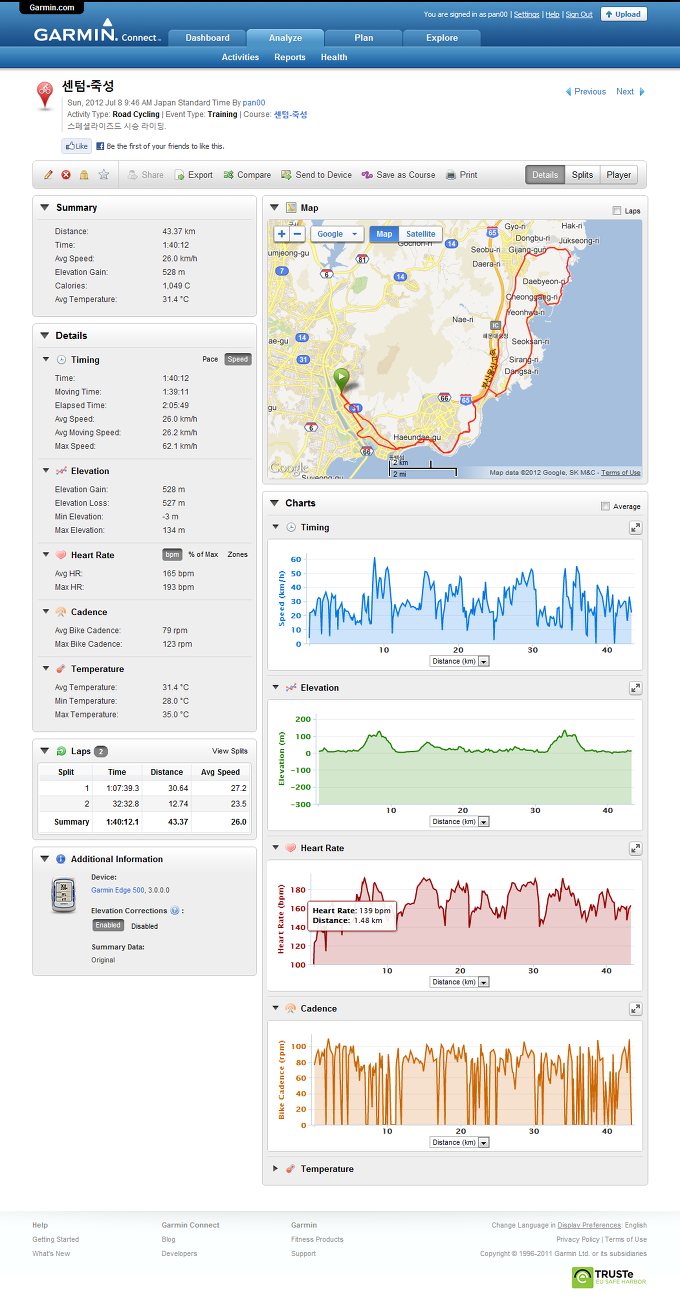Click the Compare toolbar item
The height and width of the screenshot is (1311, 680).
pos(246,175)
